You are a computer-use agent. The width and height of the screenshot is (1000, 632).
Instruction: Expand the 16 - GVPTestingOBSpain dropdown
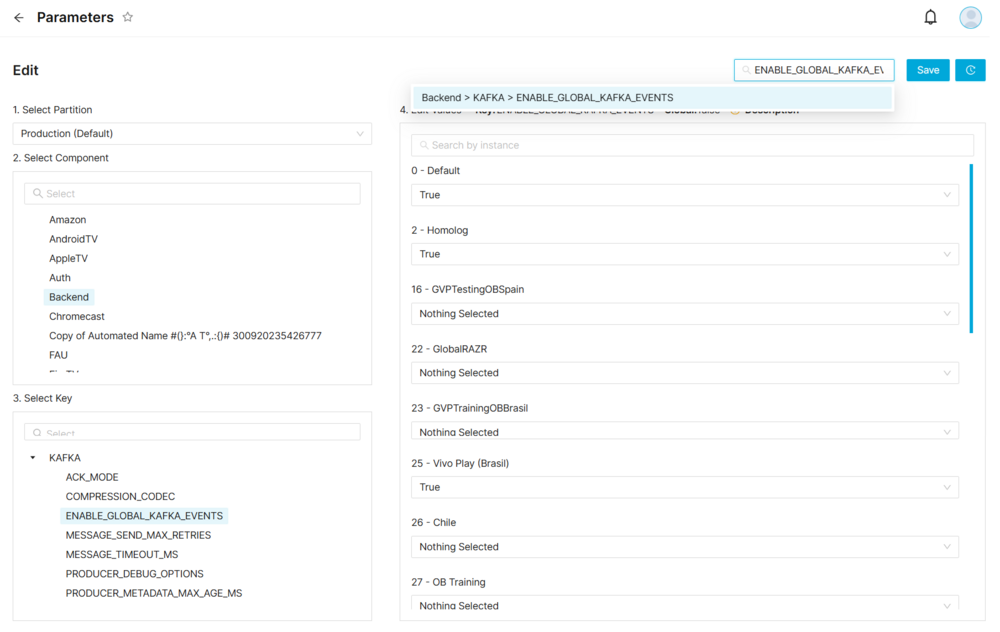coord(684,314)
